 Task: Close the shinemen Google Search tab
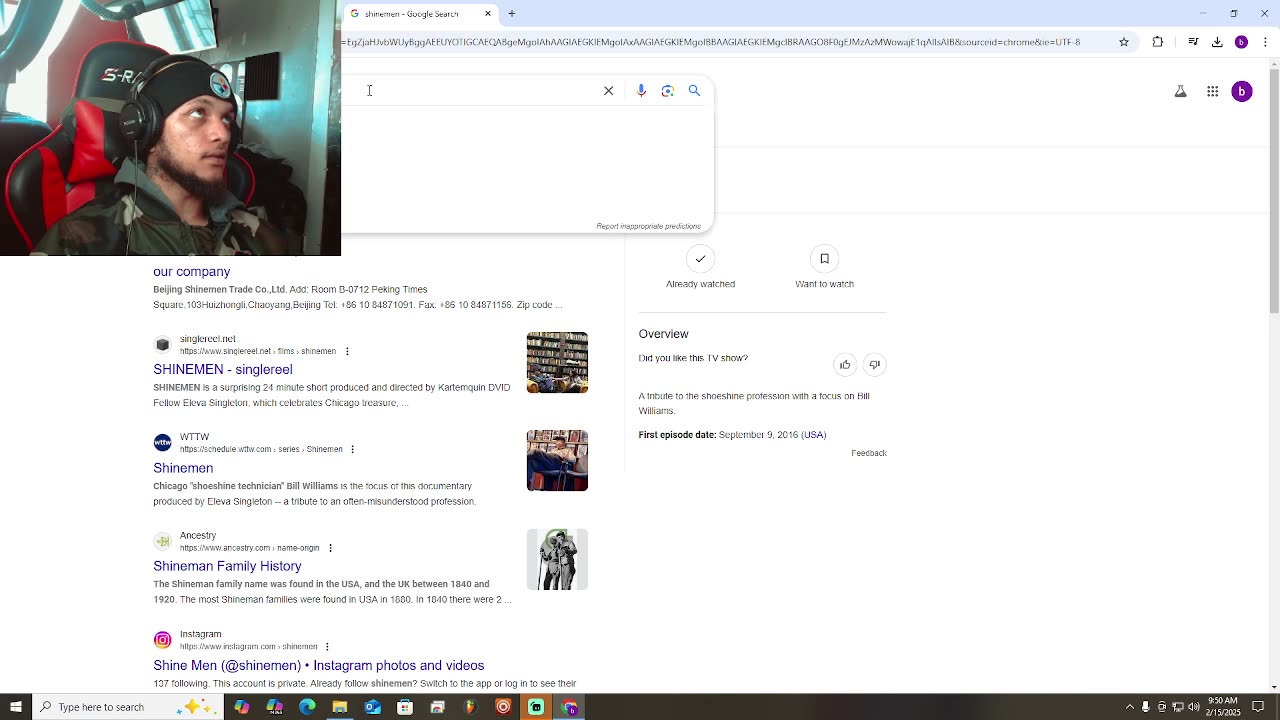coord(488,14)
